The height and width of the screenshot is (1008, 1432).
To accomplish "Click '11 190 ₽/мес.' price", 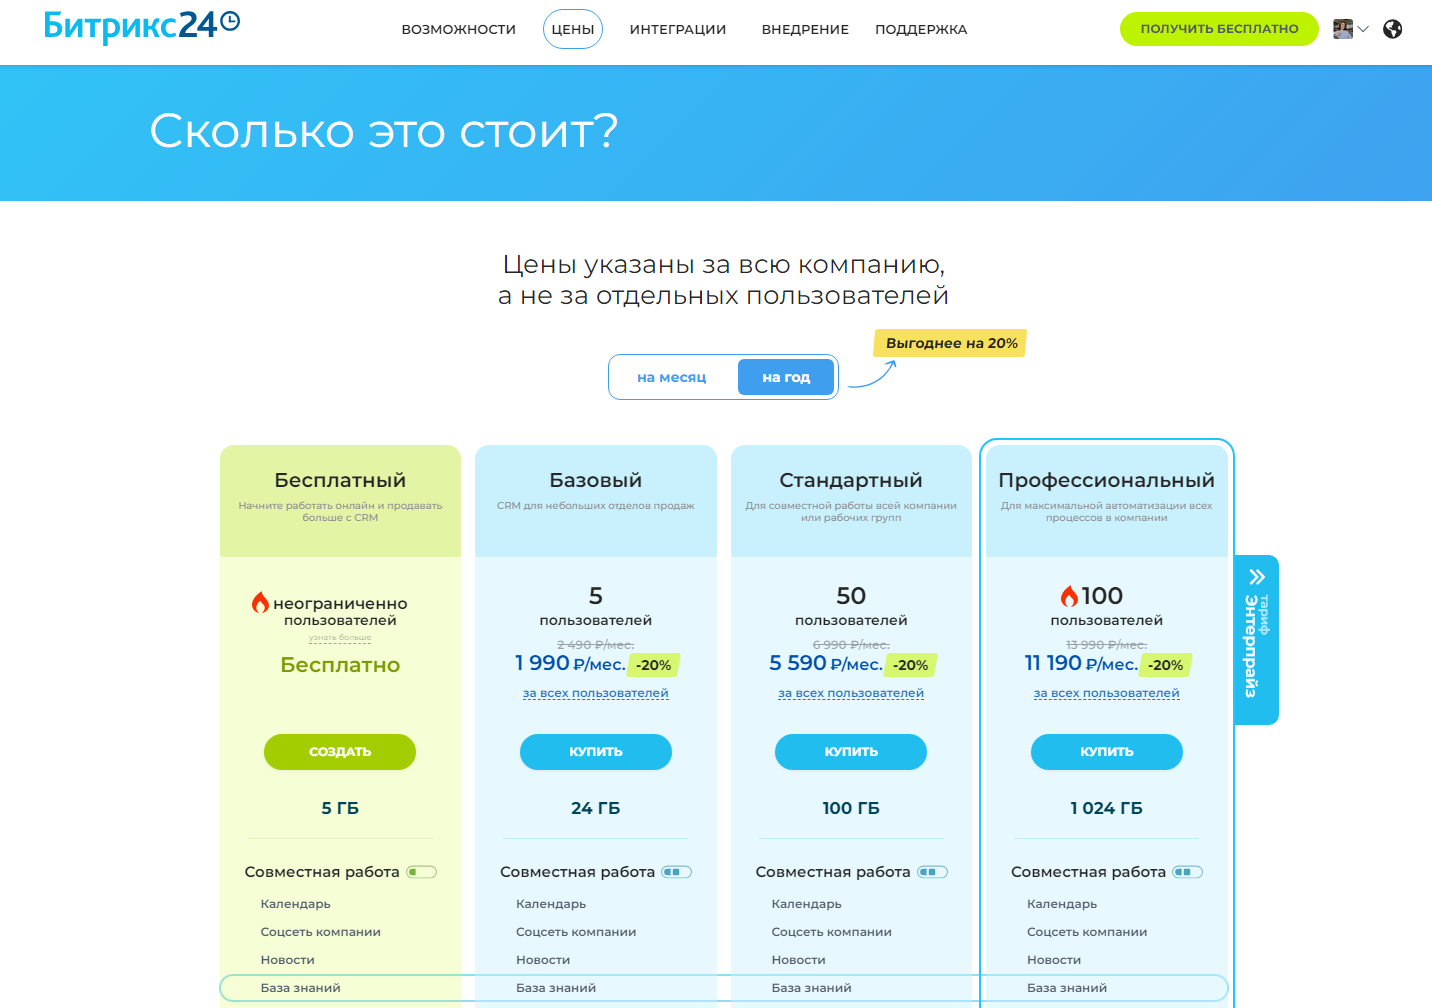I will tap(1081, 663).
